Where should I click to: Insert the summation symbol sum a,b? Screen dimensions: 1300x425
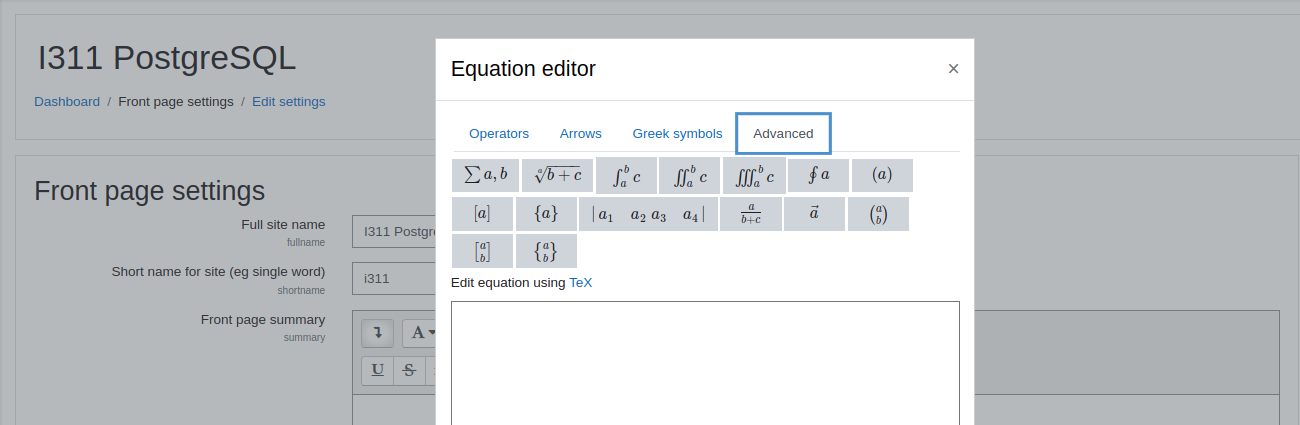[x=485, y=175]
